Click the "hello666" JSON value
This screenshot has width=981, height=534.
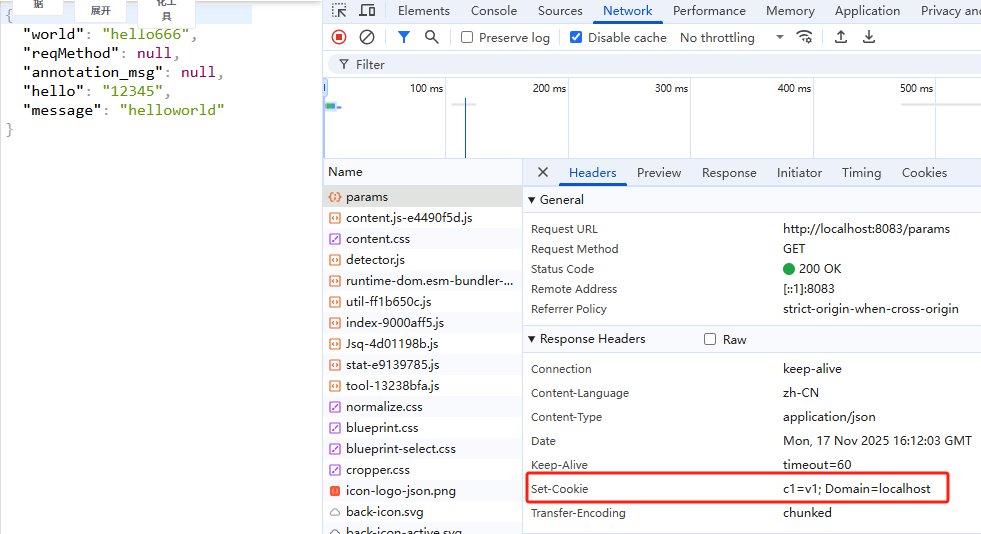tap(146, 34)
